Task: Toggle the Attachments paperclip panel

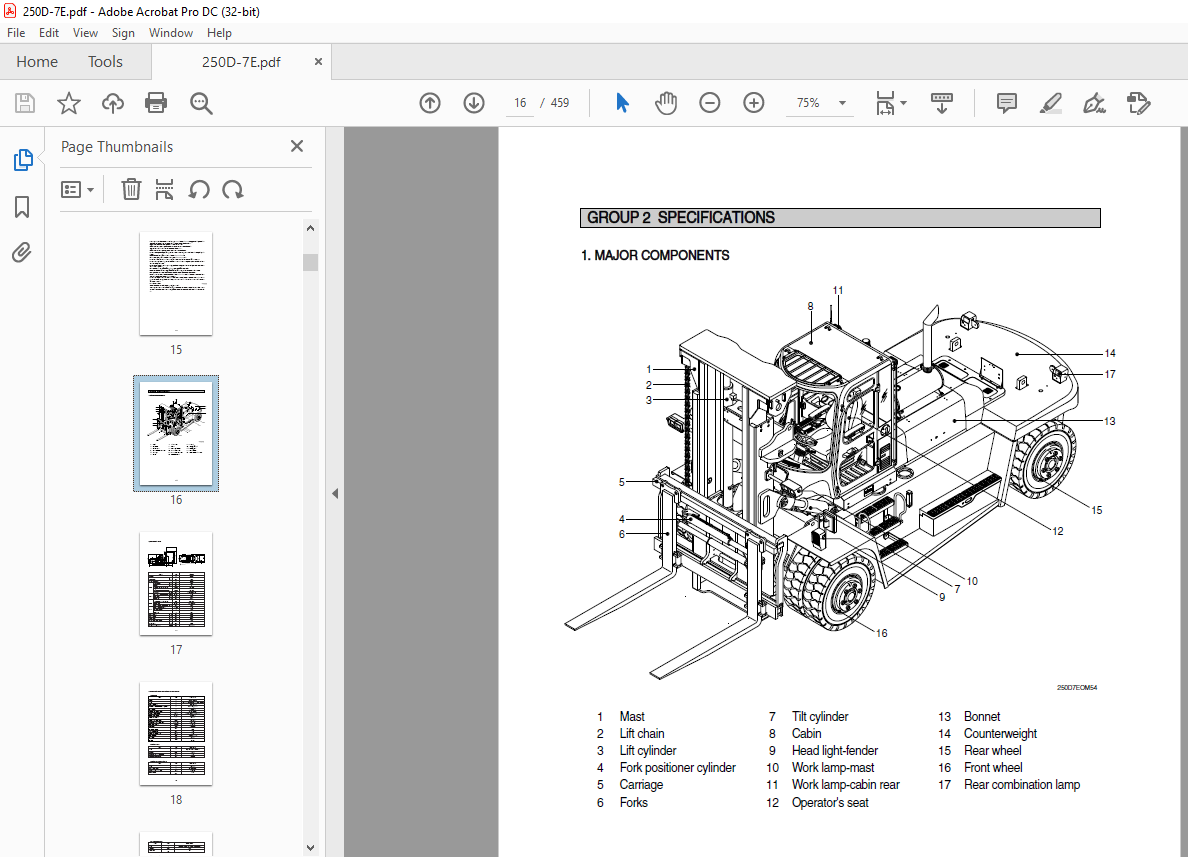Action: pyautogui.click(x=22, y=252)
